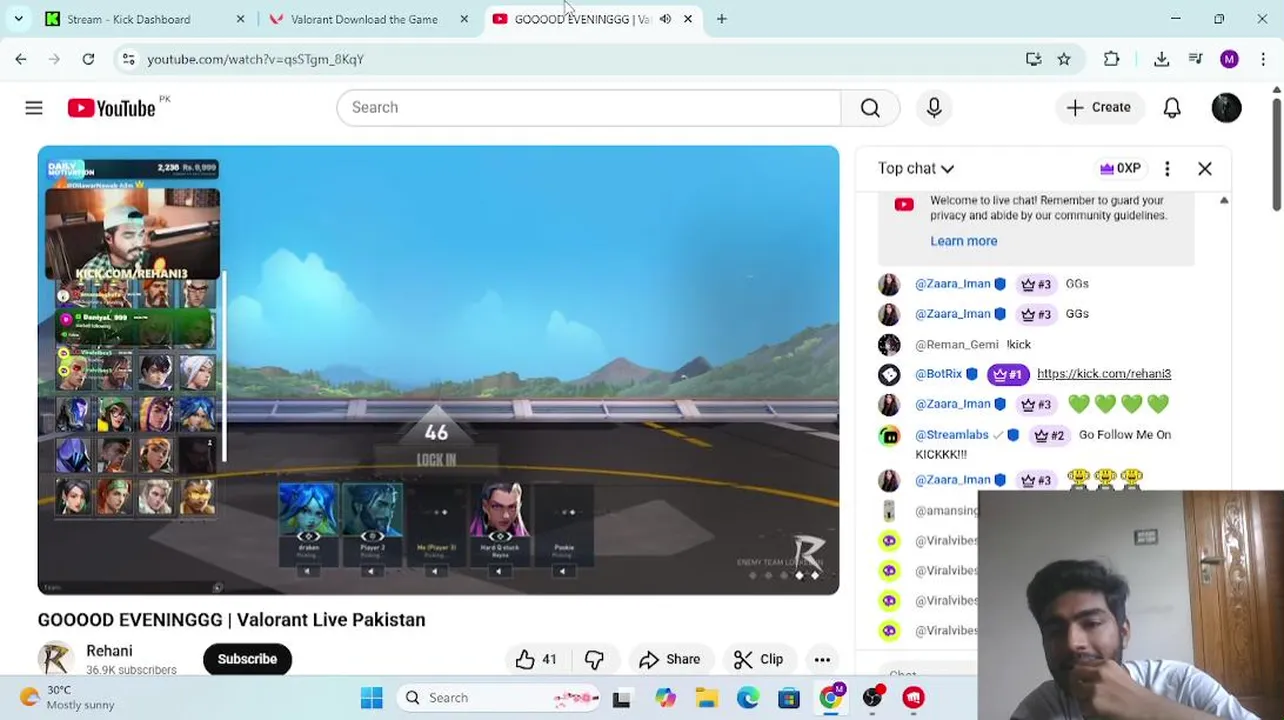The image size is (1284, 720).
Task: Open the 0XP crown points badge
Action: (x=1120, y=169)
